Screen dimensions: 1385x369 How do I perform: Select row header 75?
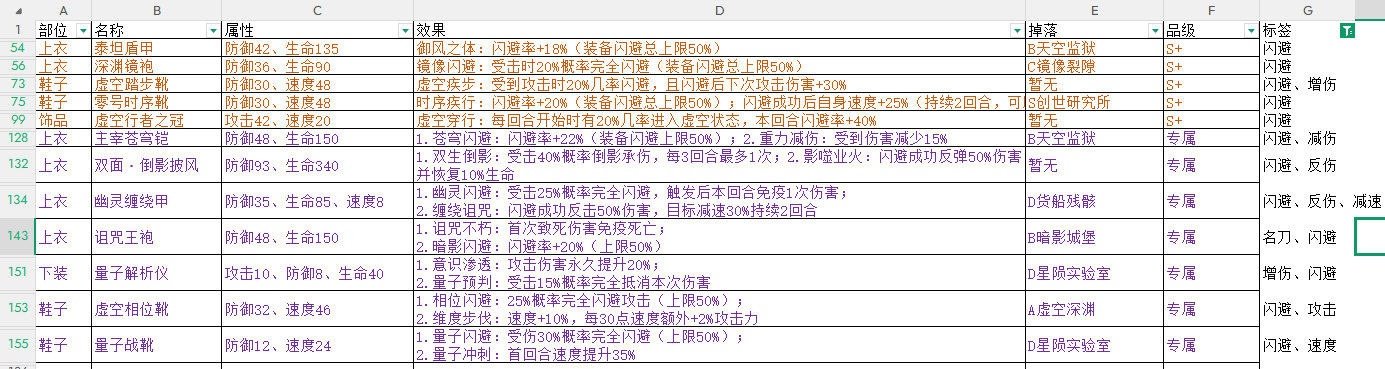(x=18, y=102)
